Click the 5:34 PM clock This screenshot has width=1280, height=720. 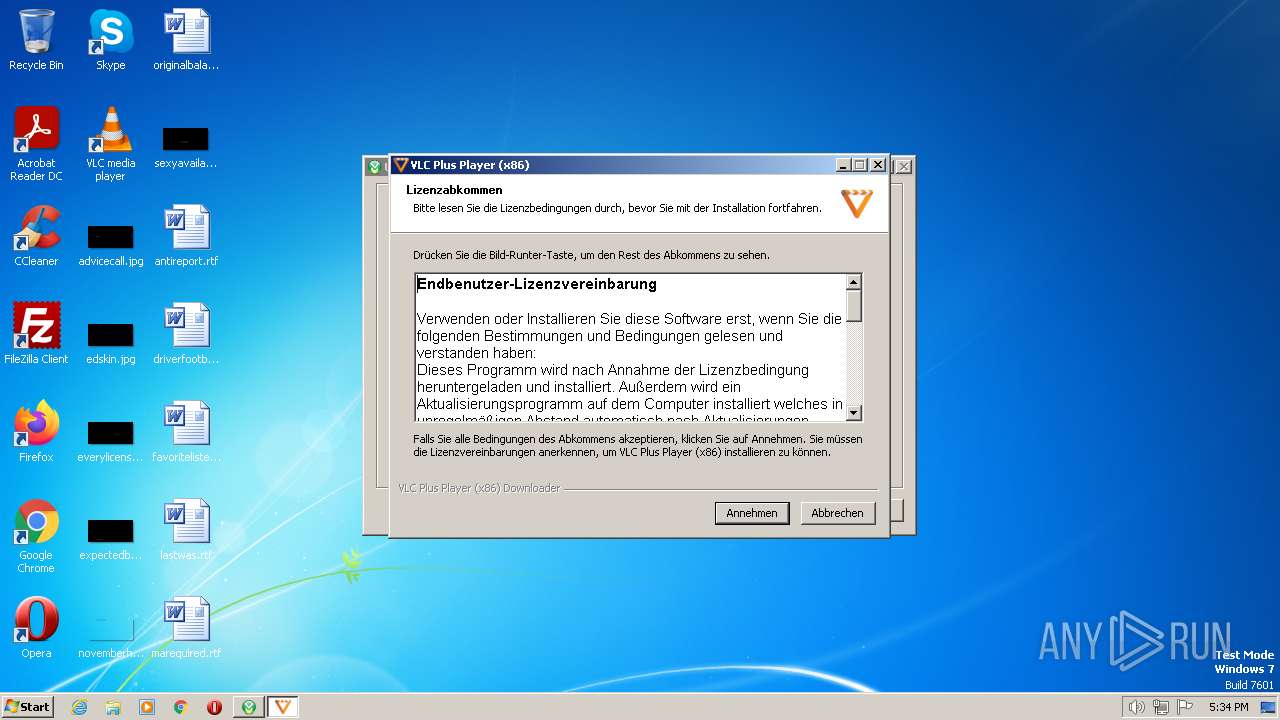[1228, 707]
